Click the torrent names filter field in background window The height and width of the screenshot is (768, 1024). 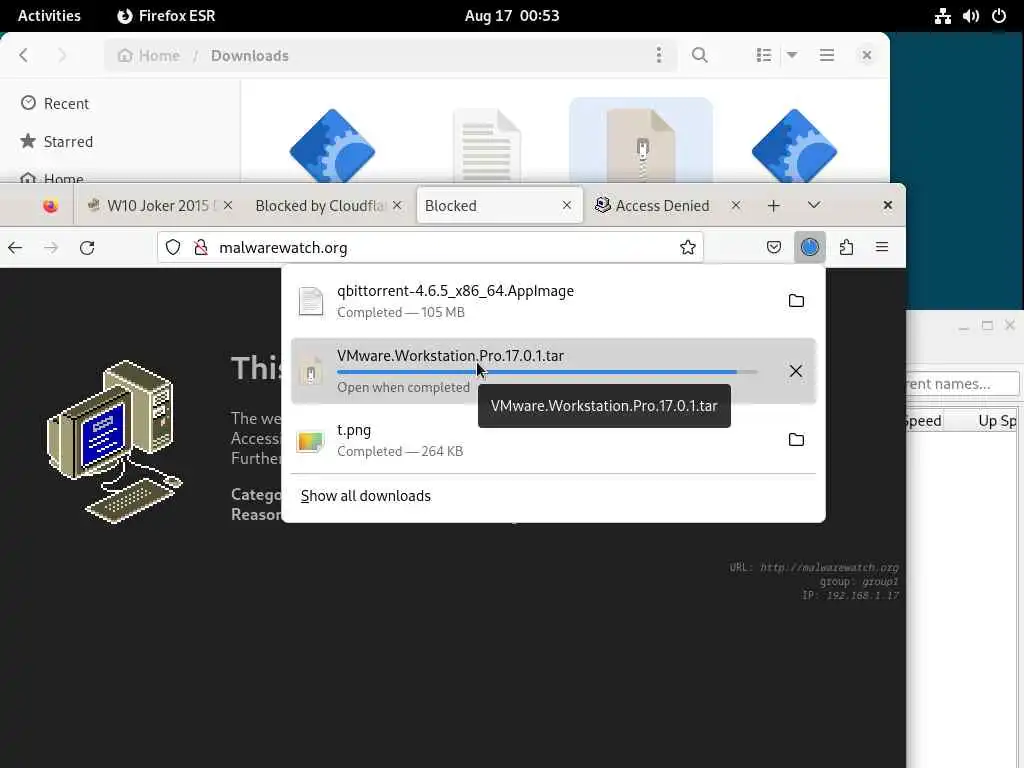[963, 384]
